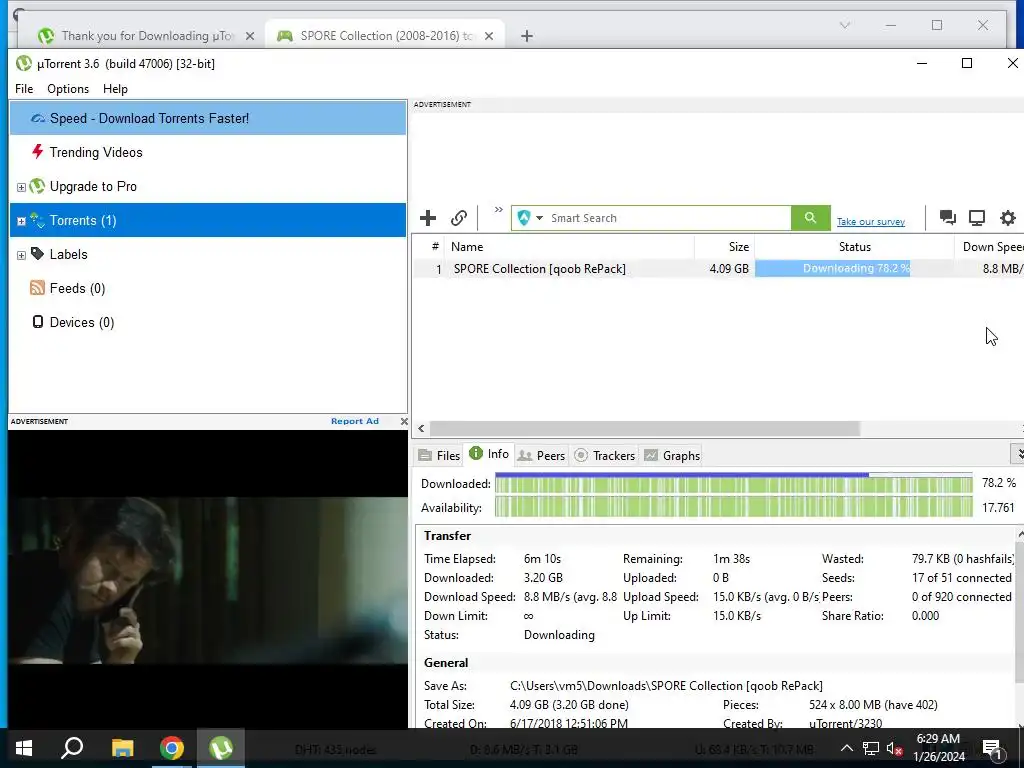Image resolution: width=1024 pixels, height=768 pixels.
Task: Click the video advertisement thumbnail
Action: 208,580
